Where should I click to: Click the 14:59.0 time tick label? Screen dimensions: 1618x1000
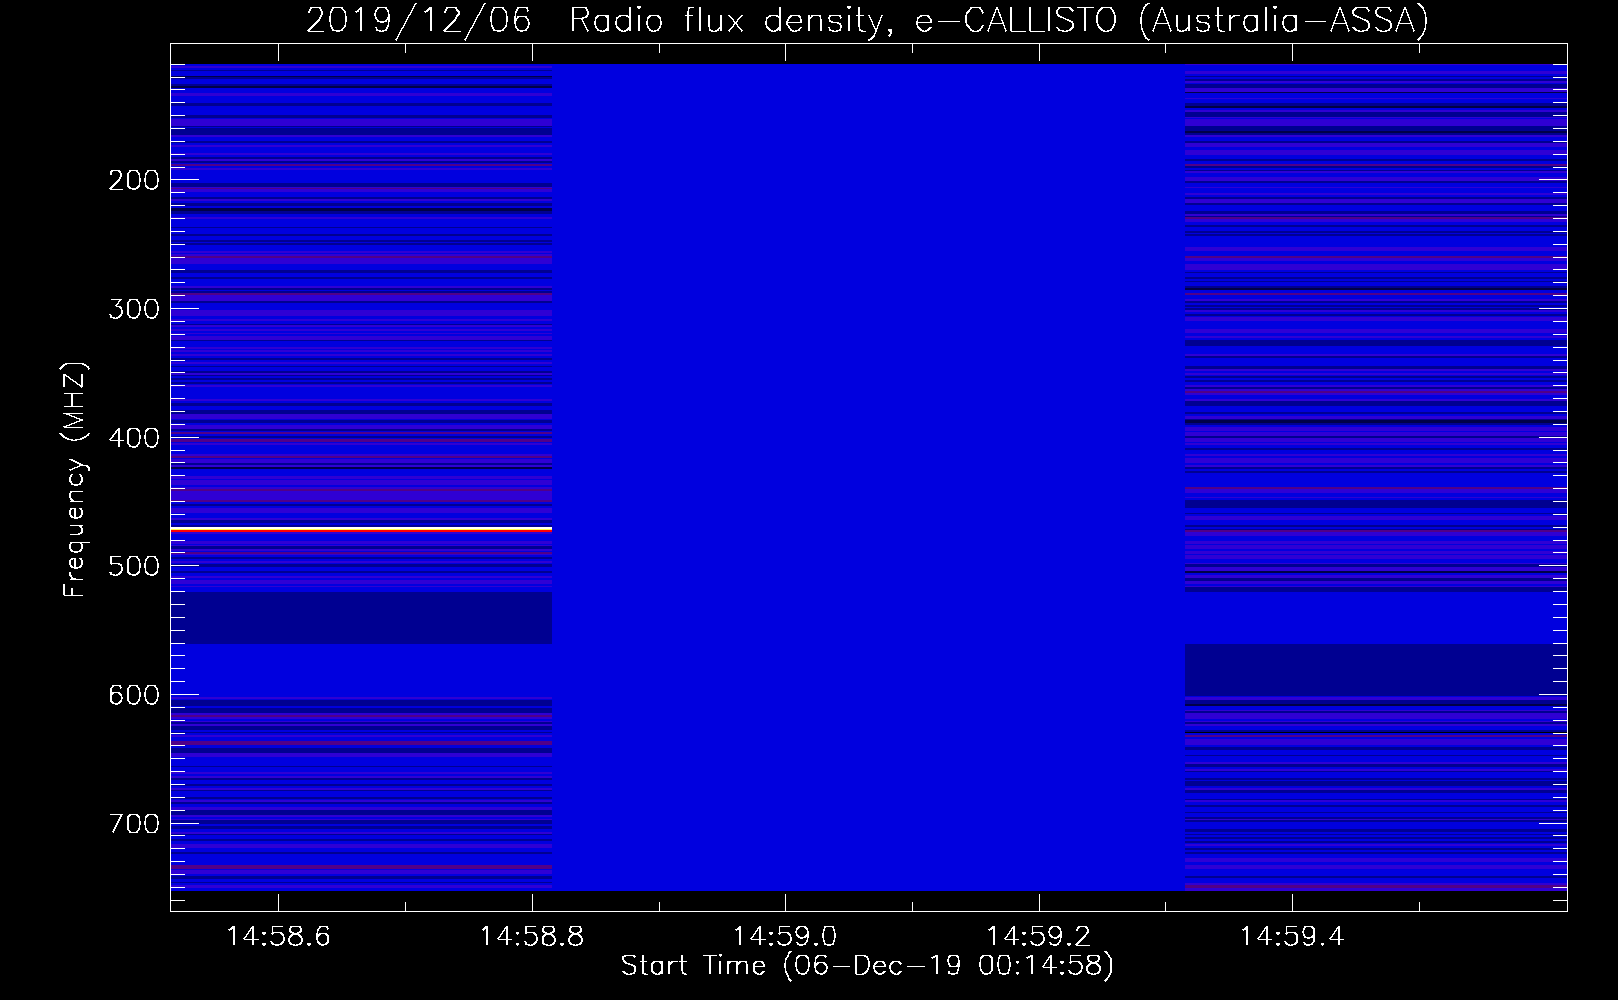[x=785, y=937]
